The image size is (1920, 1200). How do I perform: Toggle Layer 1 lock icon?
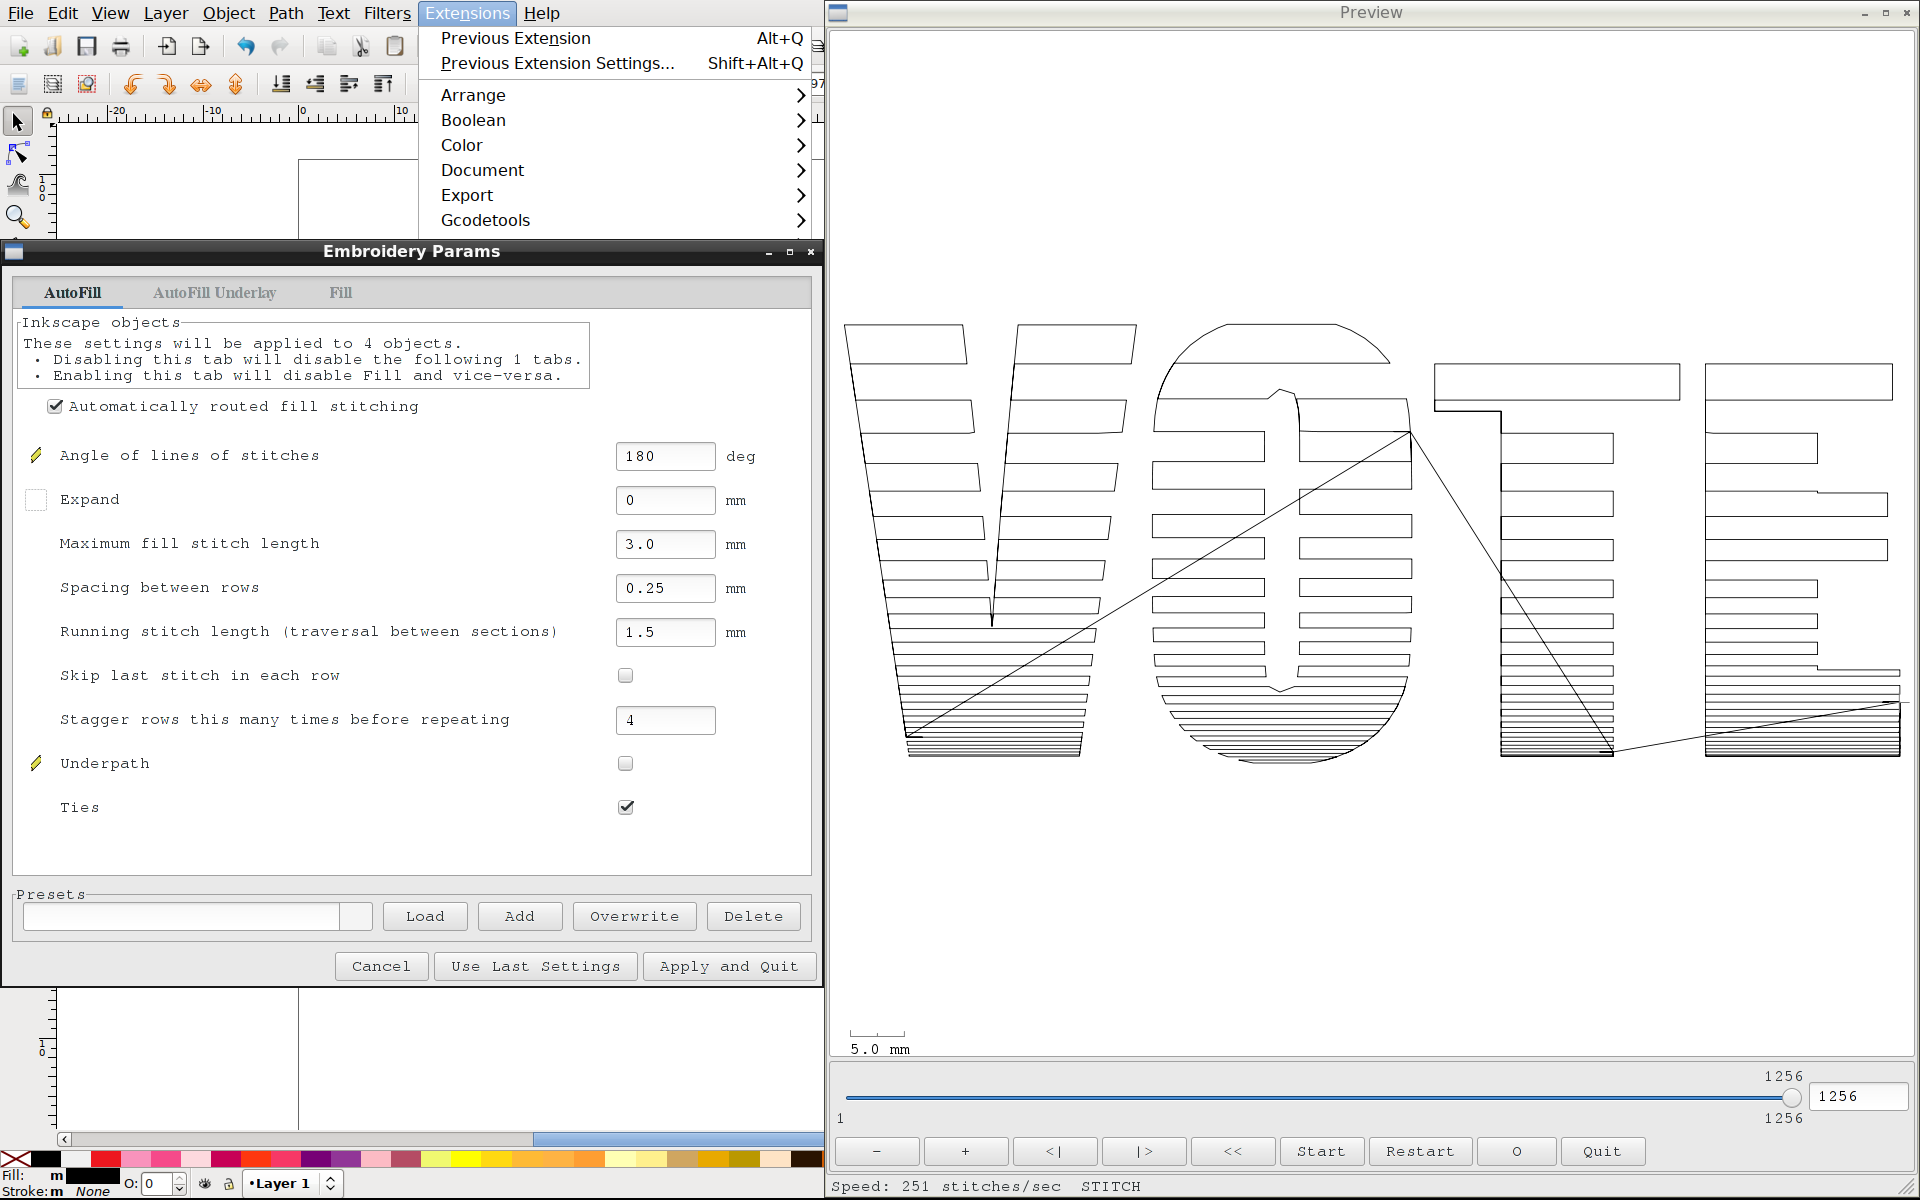[229, 1184]
